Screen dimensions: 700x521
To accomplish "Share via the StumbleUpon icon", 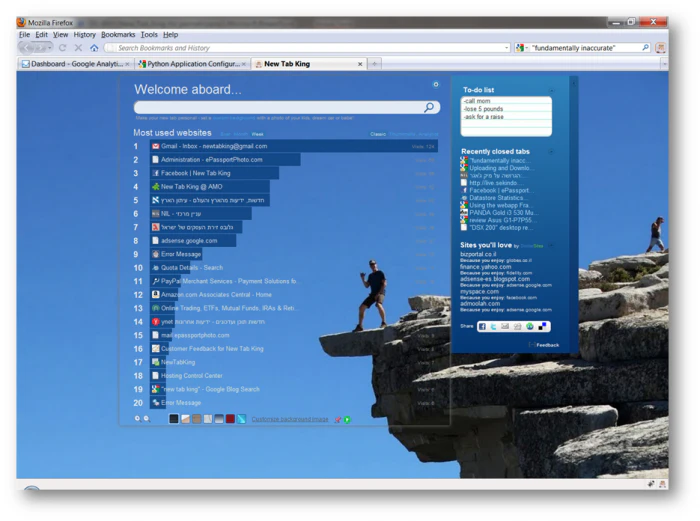I will pyautogui.click(x=529, y=327).
